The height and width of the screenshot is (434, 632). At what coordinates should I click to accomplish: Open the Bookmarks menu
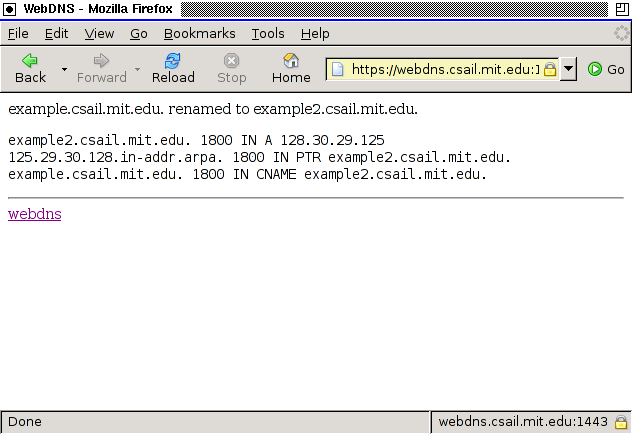click(200, 33)
